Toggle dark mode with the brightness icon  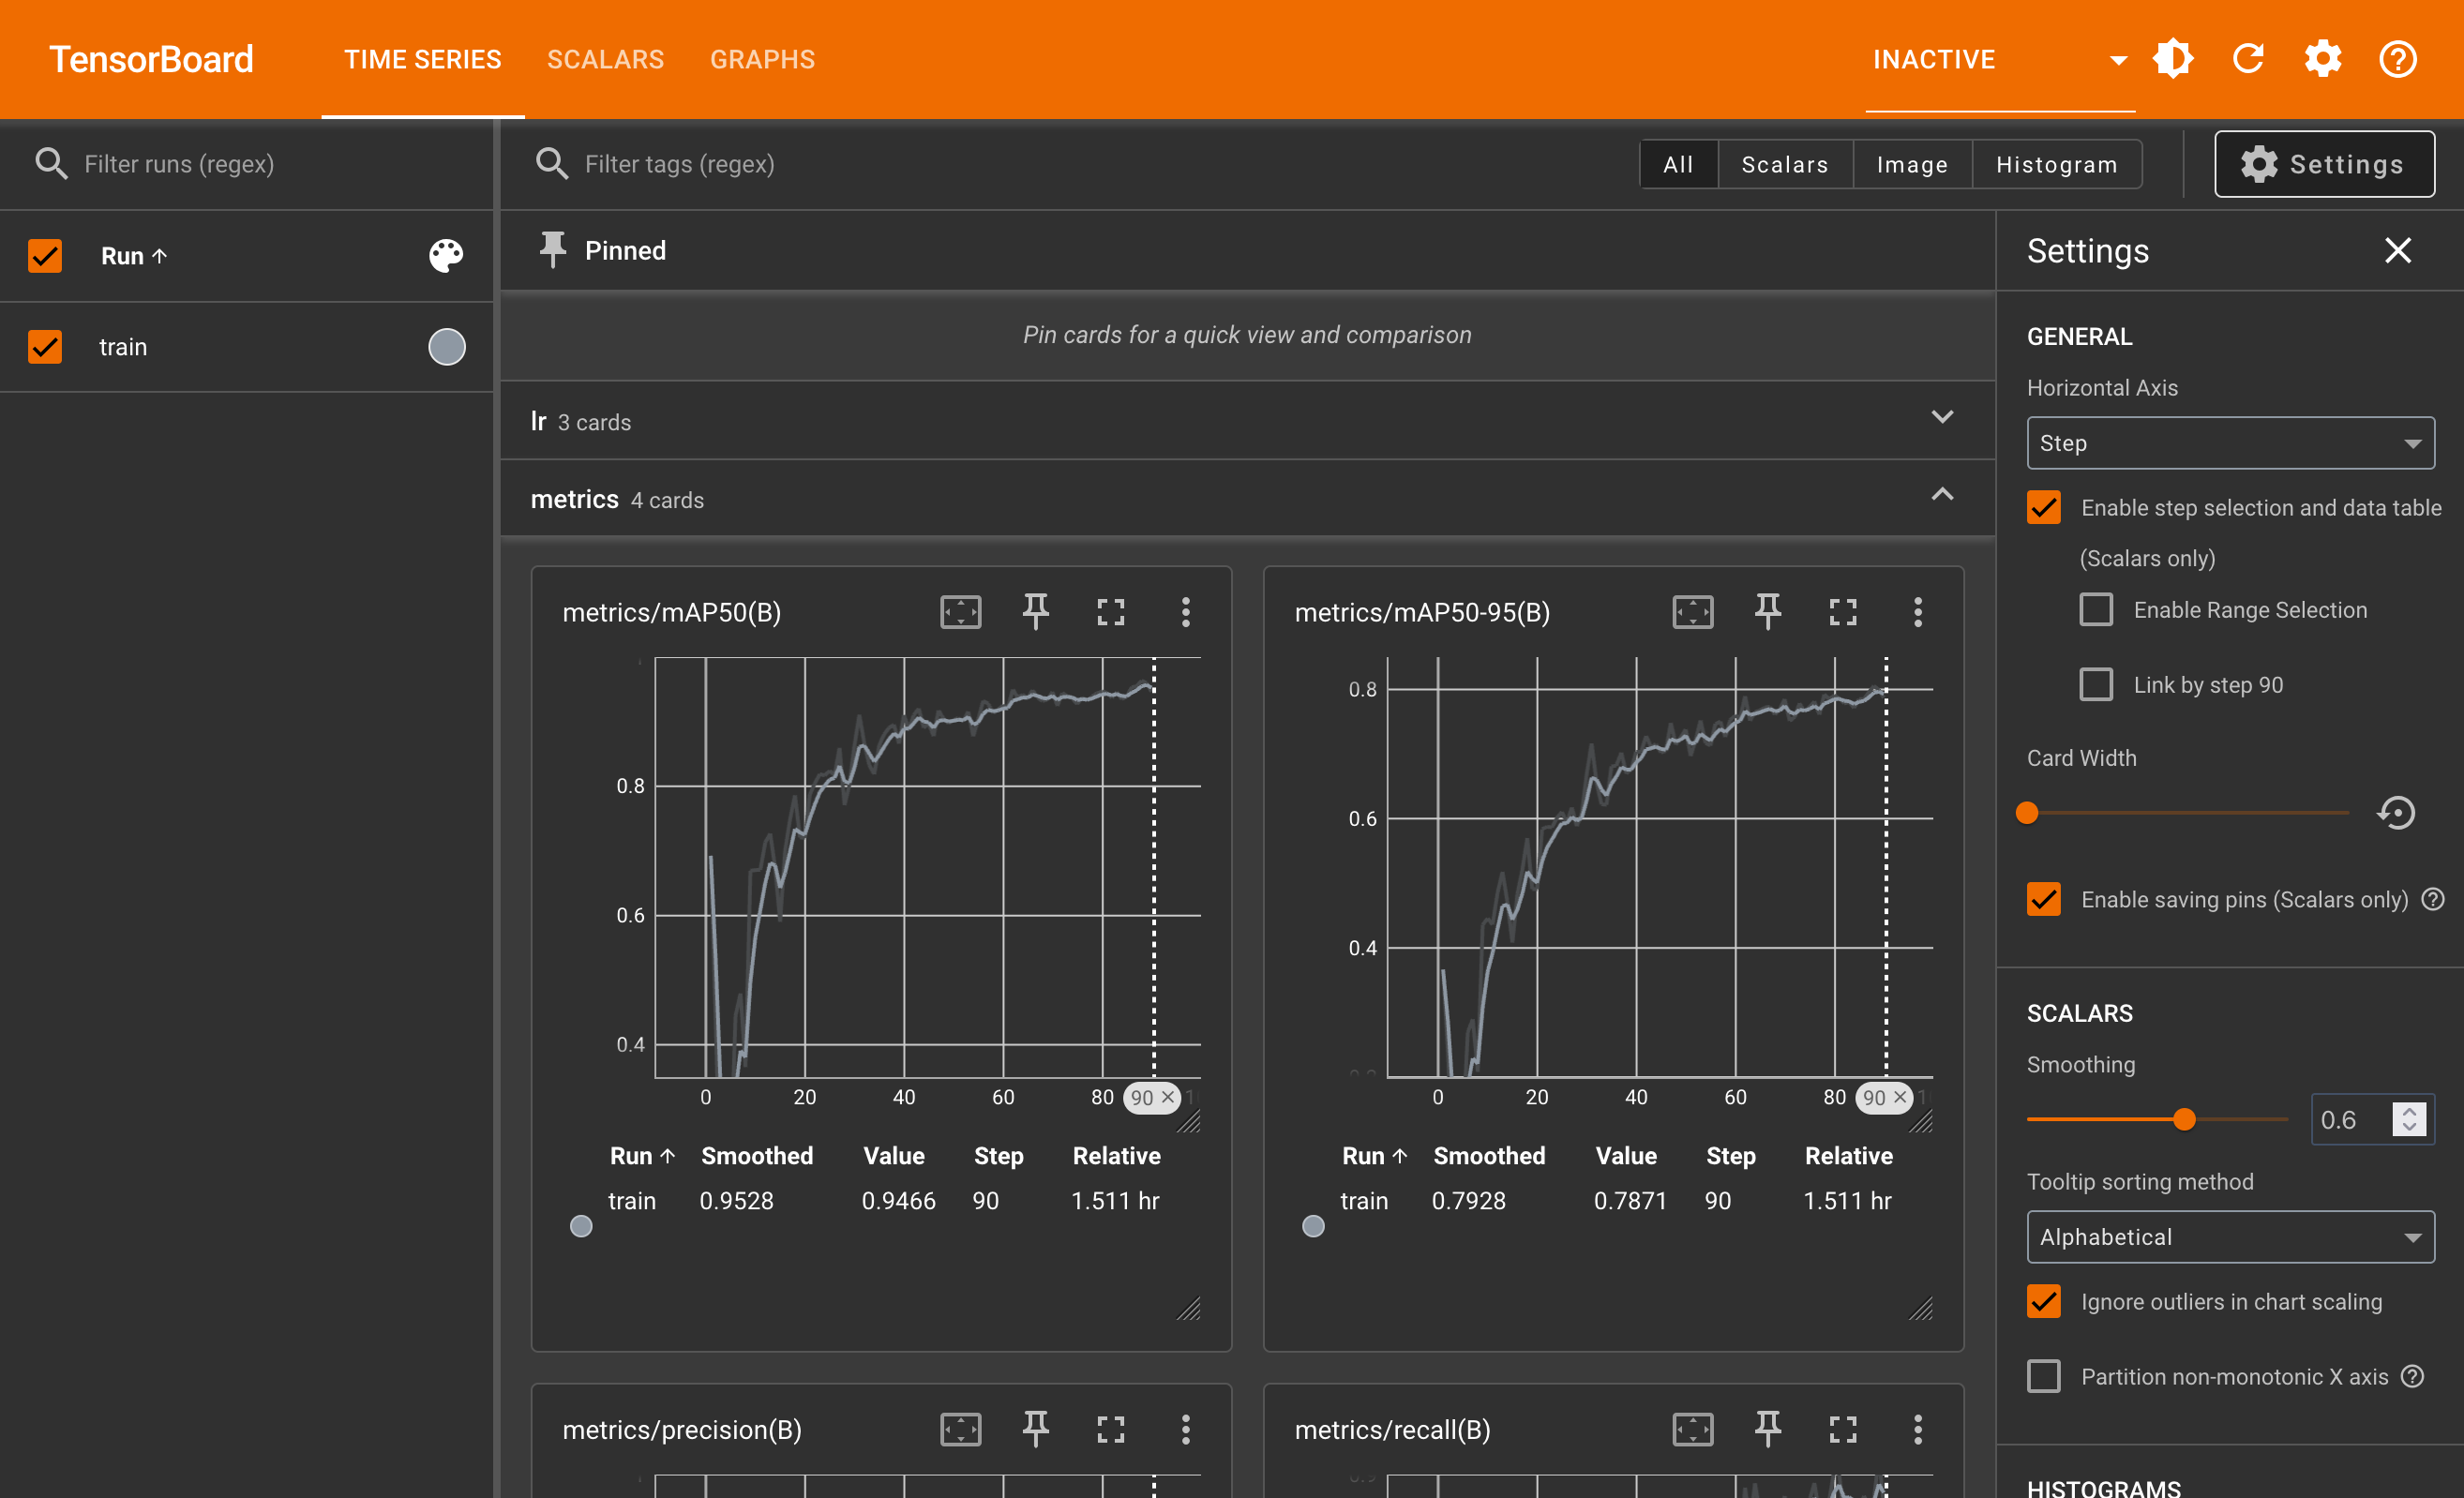2173,58
